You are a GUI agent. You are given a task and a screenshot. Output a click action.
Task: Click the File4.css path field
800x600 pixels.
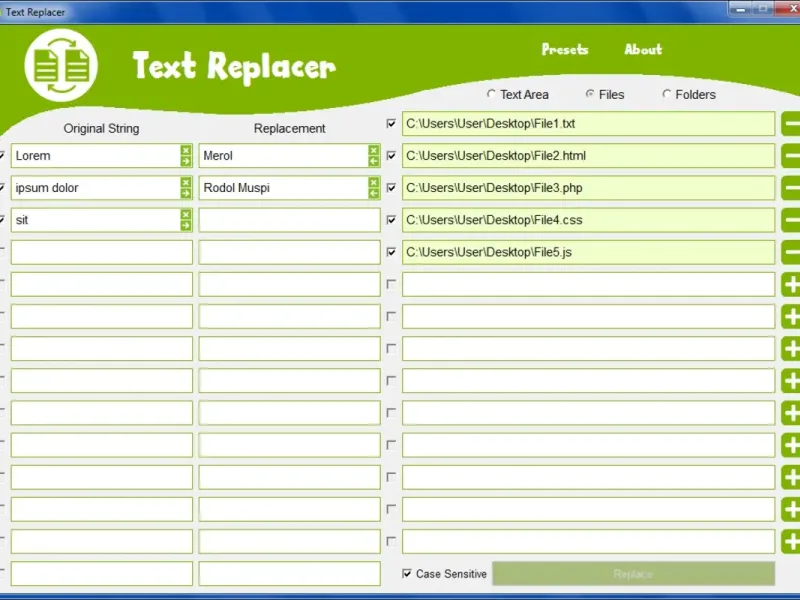point(588,220)
